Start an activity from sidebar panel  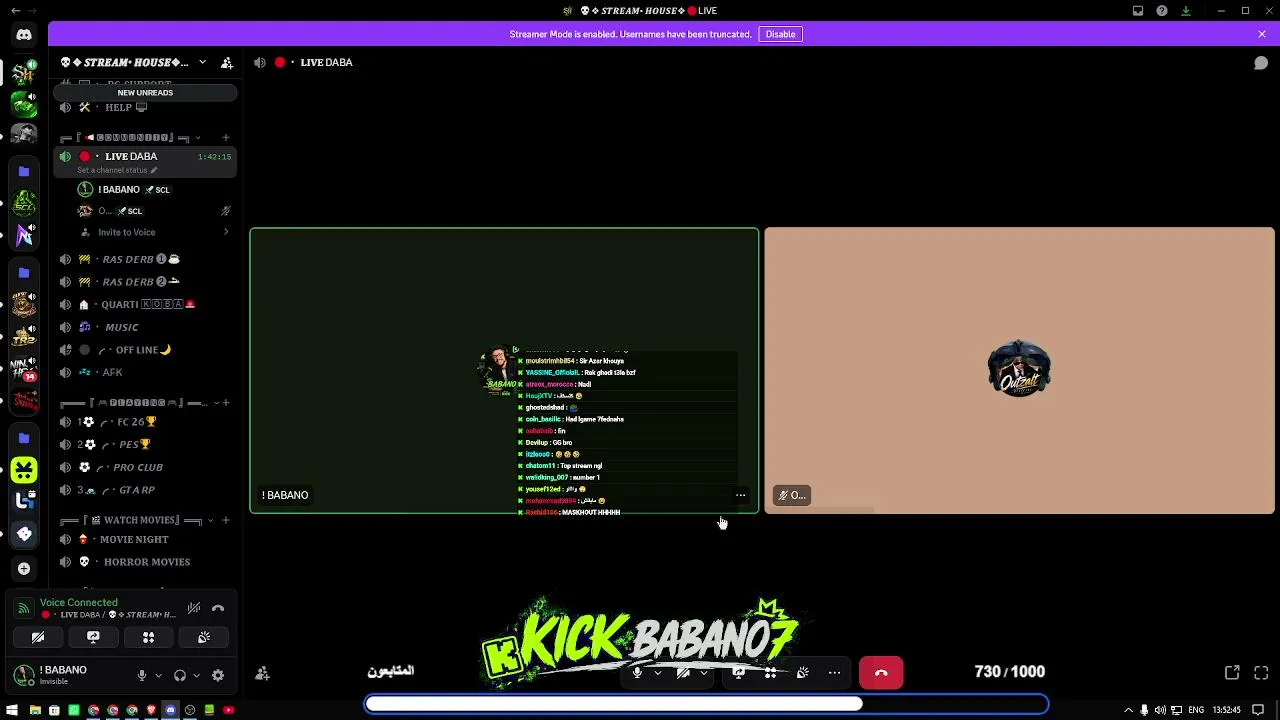click(x=148, y=637)
